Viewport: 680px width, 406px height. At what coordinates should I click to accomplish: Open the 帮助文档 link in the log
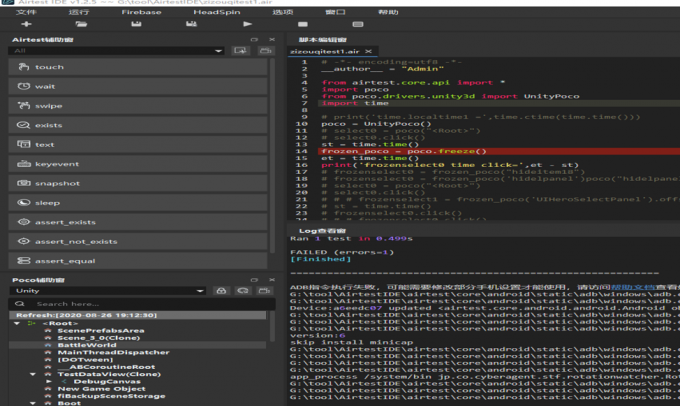(x=633, y=287)
